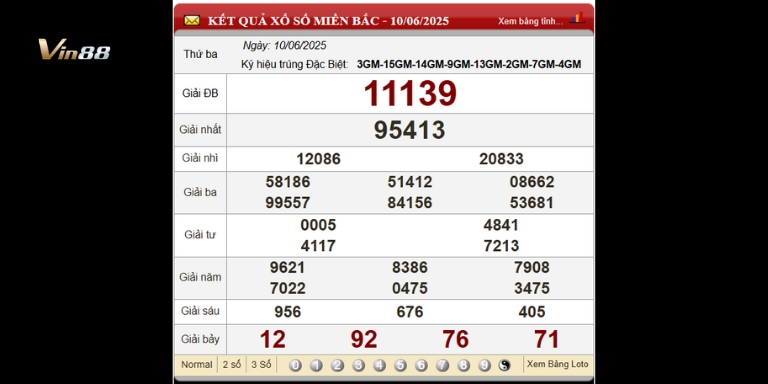768x384 pixels.
Task: Click seventh prize number 71
Action: point(547,339)
